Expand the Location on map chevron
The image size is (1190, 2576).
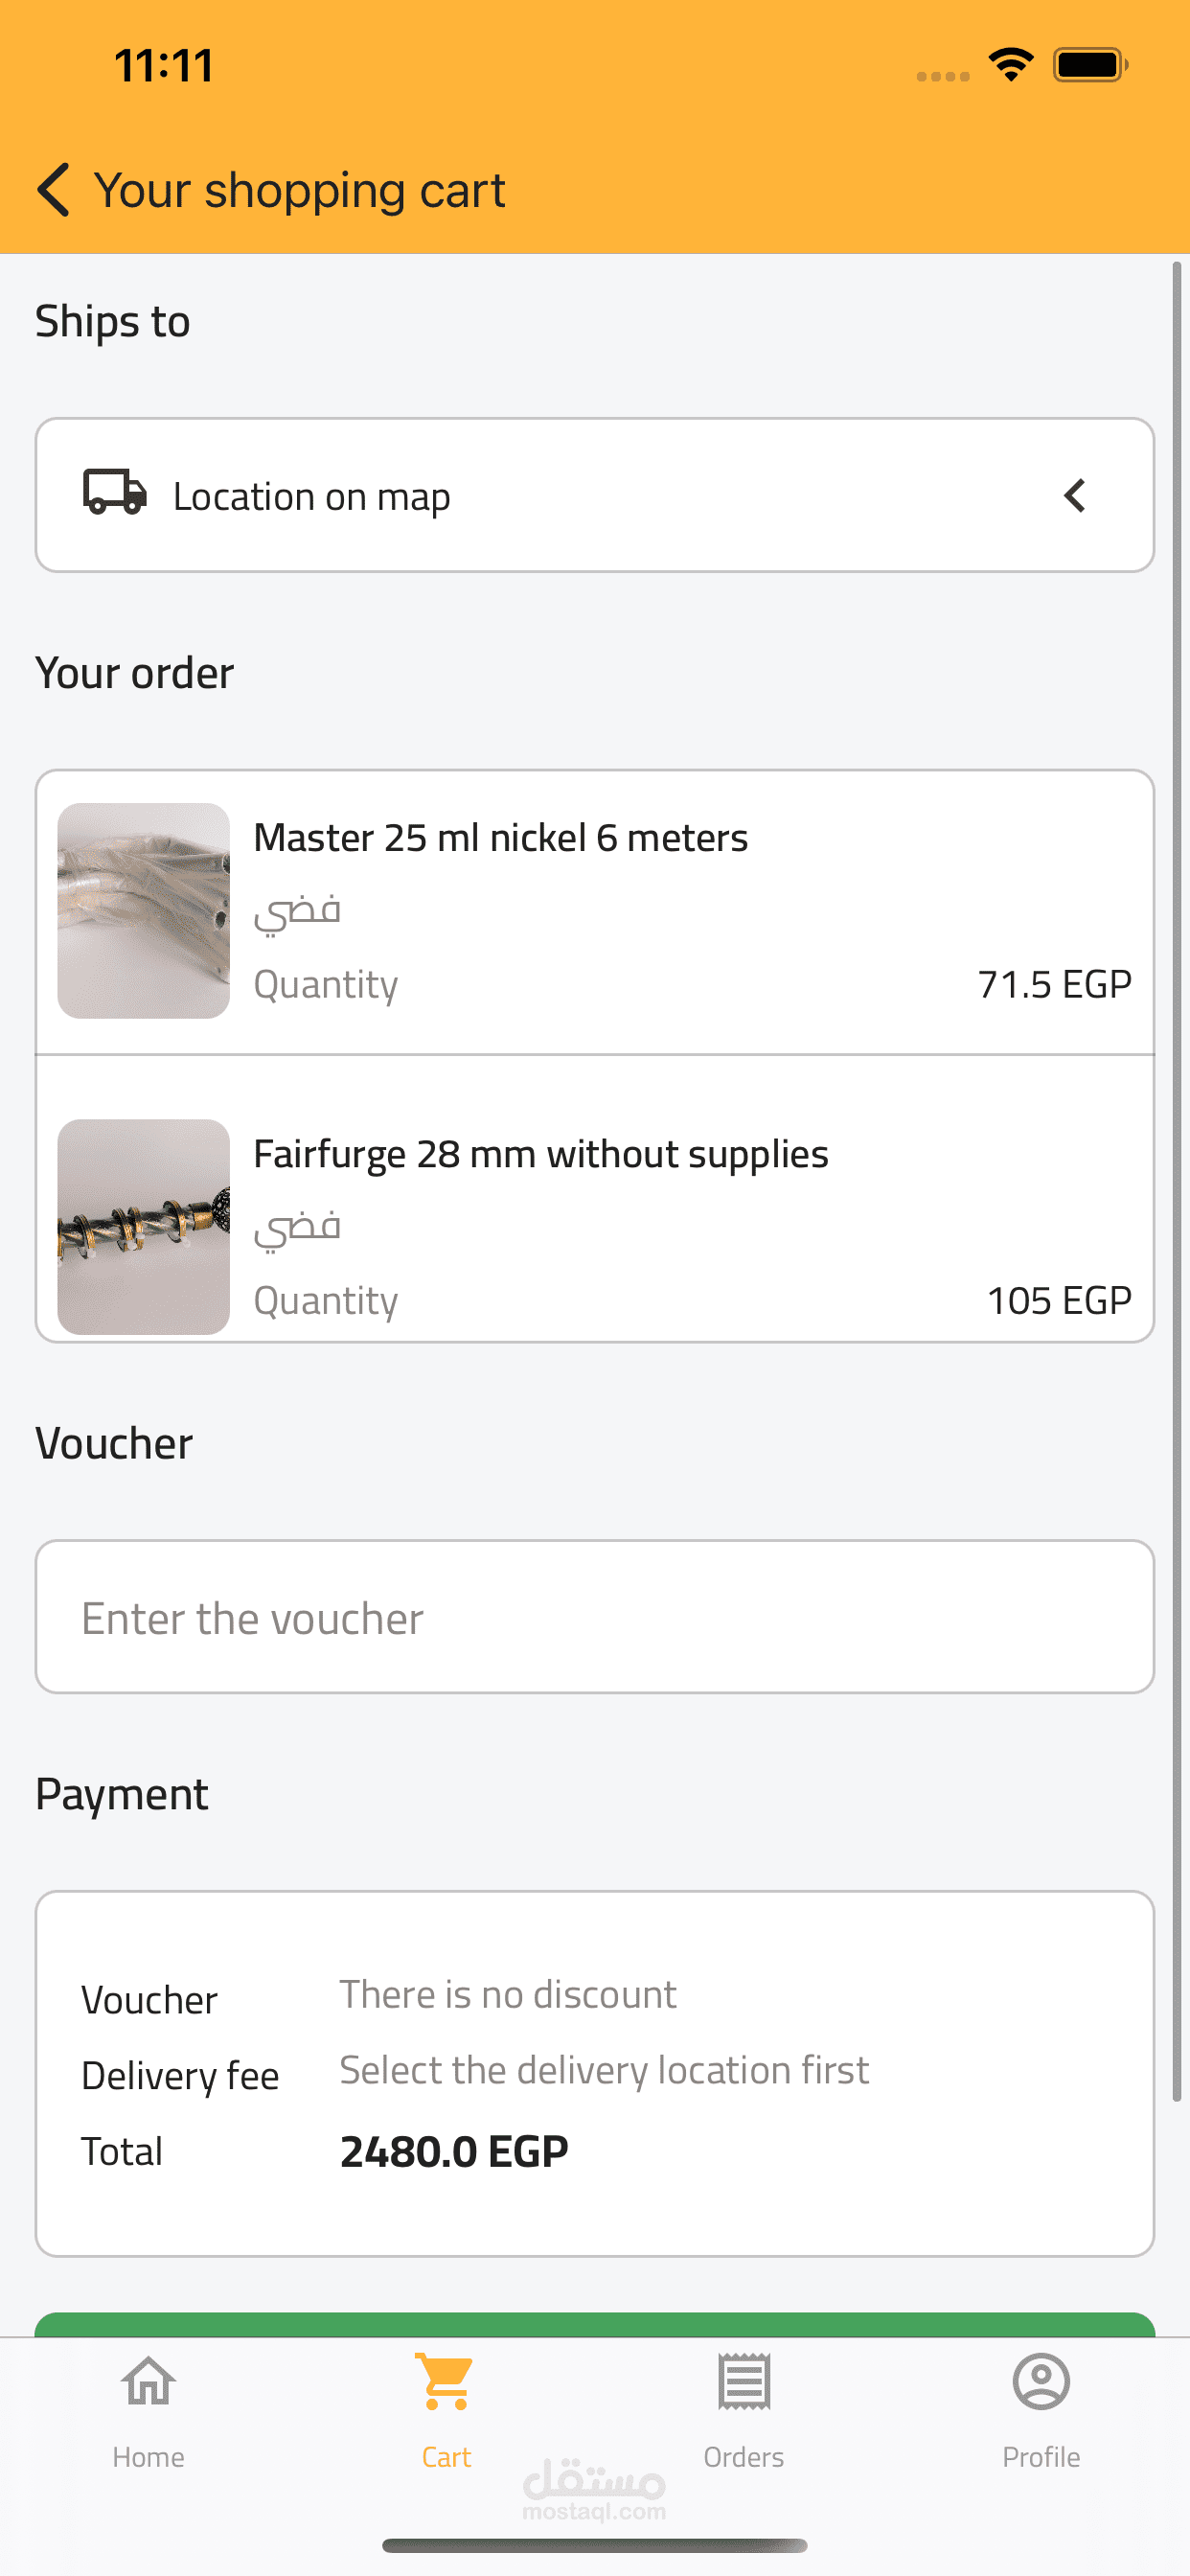(1075, 496)
